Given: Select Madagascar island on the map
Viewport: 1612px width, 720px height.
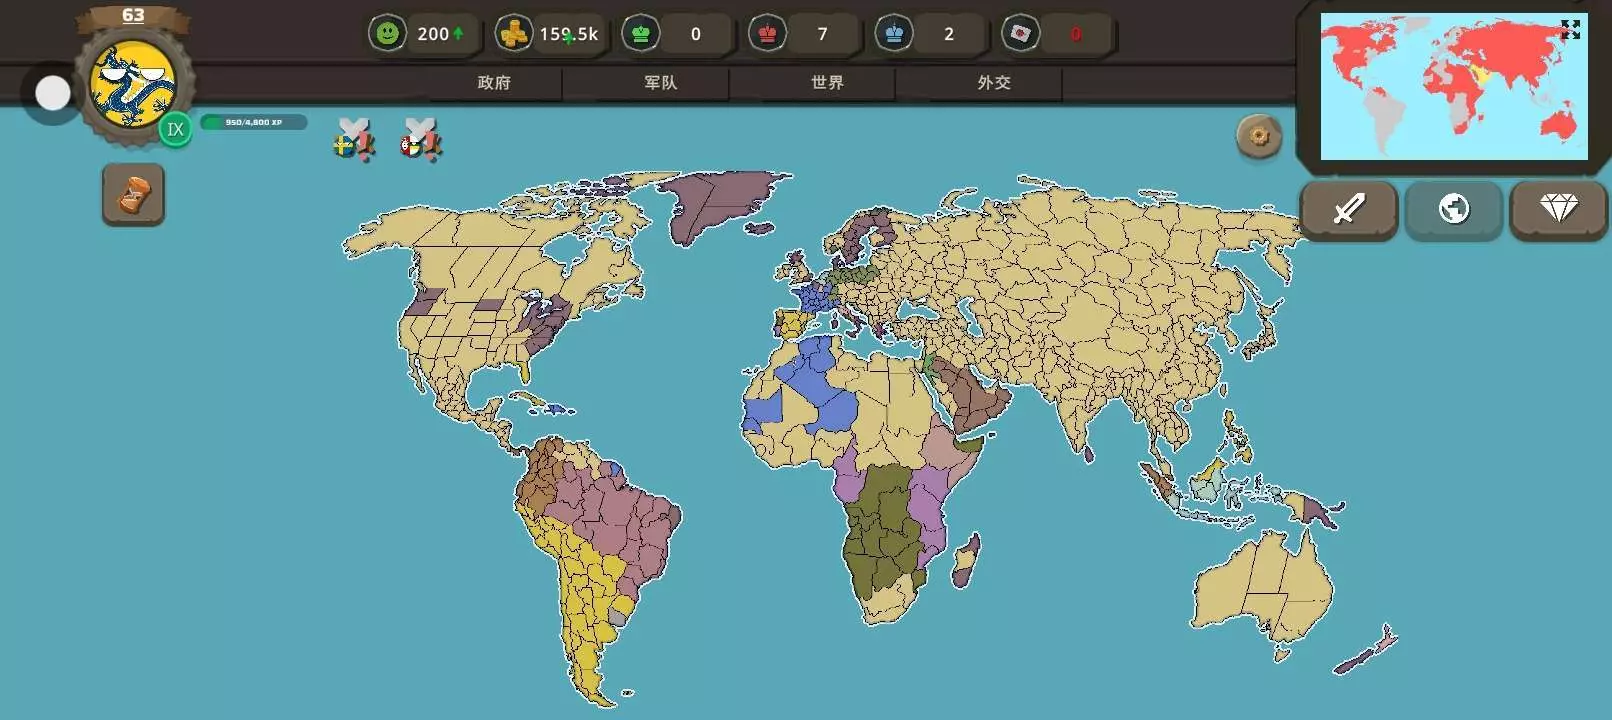Looking at the screenshot, I should coord(966,560).
